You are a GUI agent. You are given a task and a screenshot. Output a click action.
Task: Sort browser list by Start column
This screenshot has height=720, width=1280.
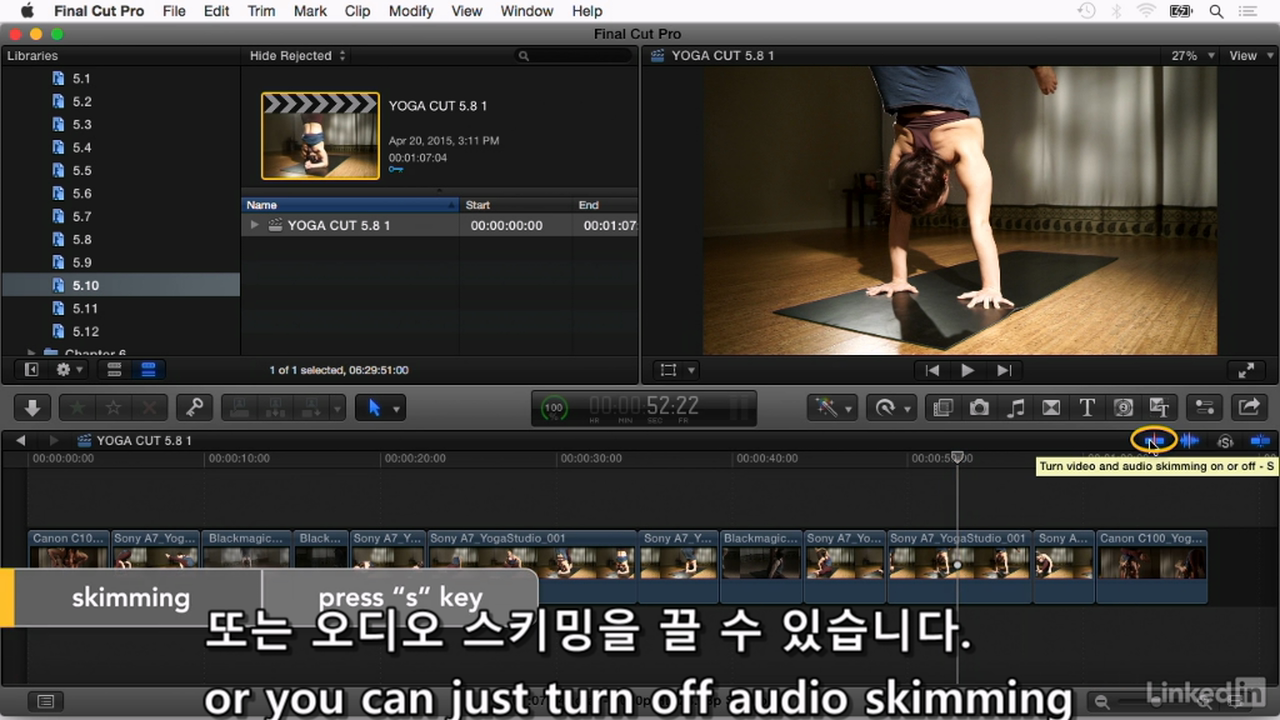coord(515,205)
